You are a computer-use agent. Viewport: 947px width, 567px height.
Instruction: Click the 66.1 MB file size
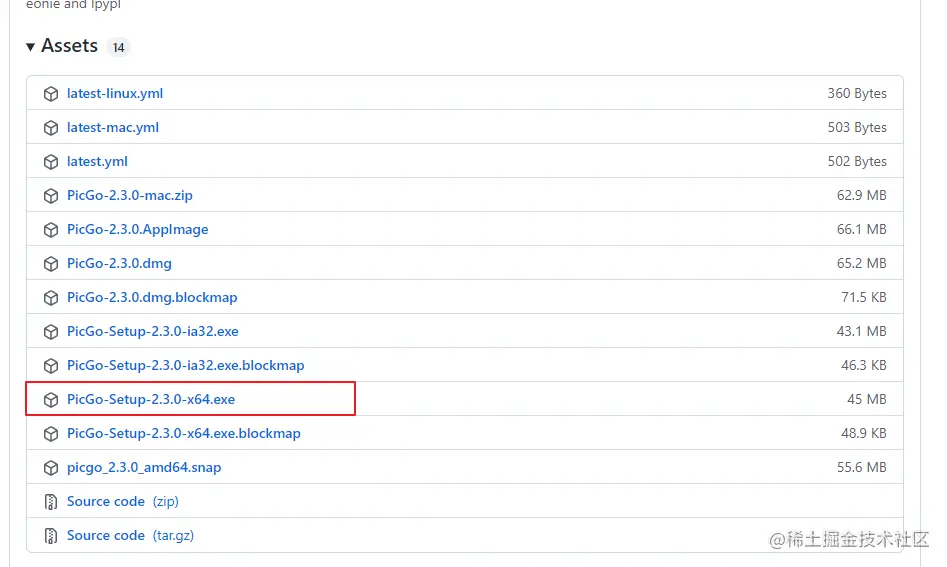(x=862, y=229)
